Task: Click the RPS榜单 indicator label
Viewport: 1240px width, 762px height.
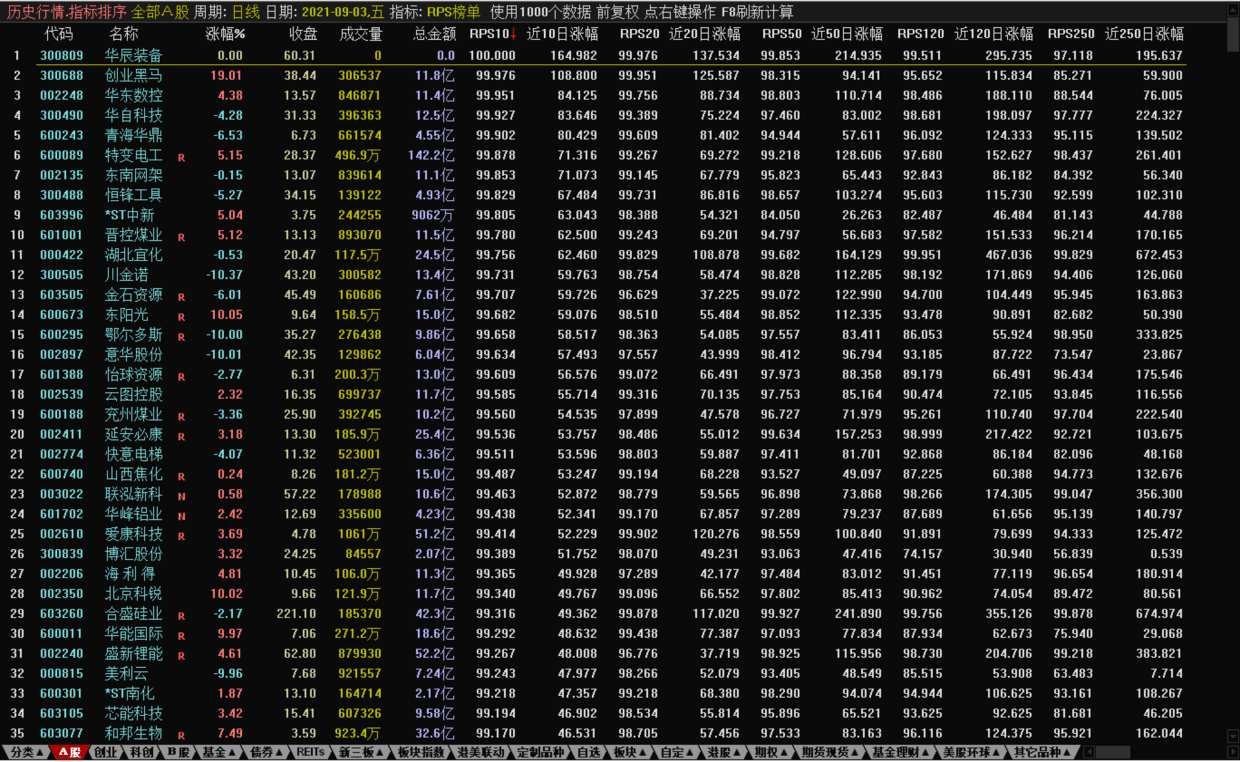Action: (453, 12)
